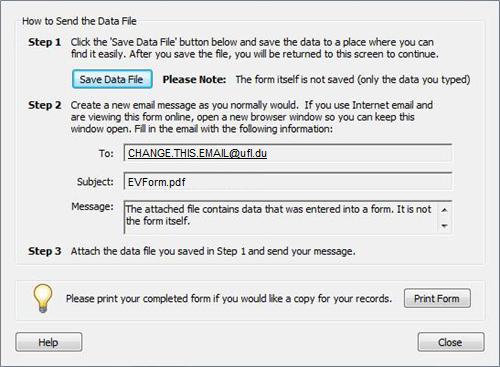Image resolution: width=500 pixels, height=367 pixels.
Task: Click the 'To:' field label
Action: coord(106,154)
